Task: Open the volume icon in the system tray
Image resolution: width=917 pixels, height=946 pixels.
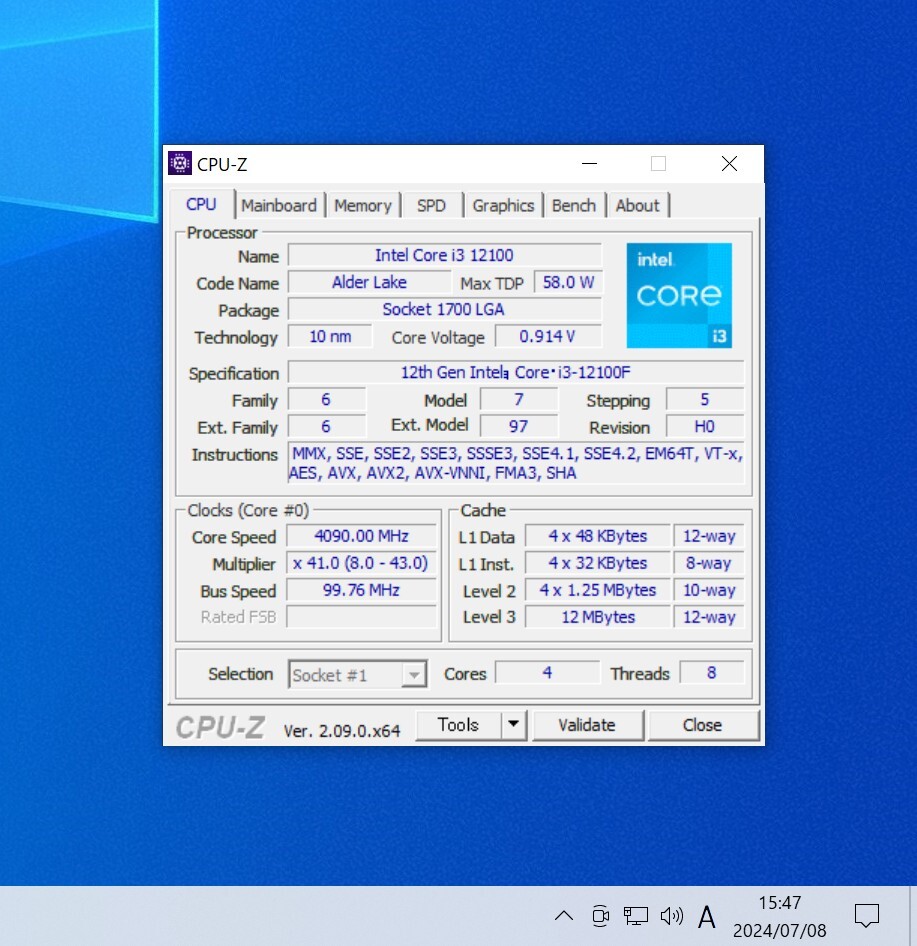Action: 671,915
